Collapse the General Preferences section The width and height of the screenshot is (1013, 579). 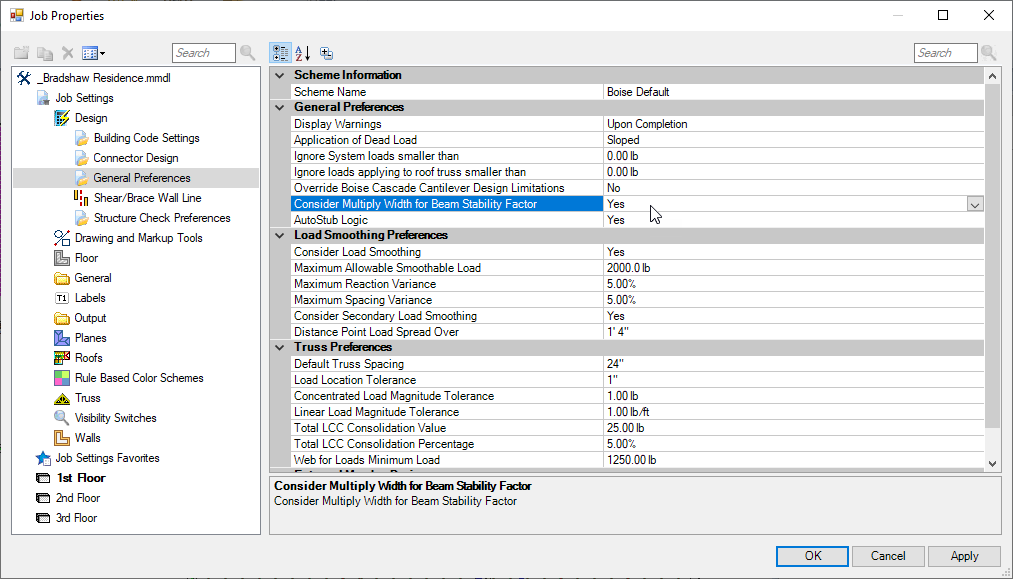(x=279, y=107)
